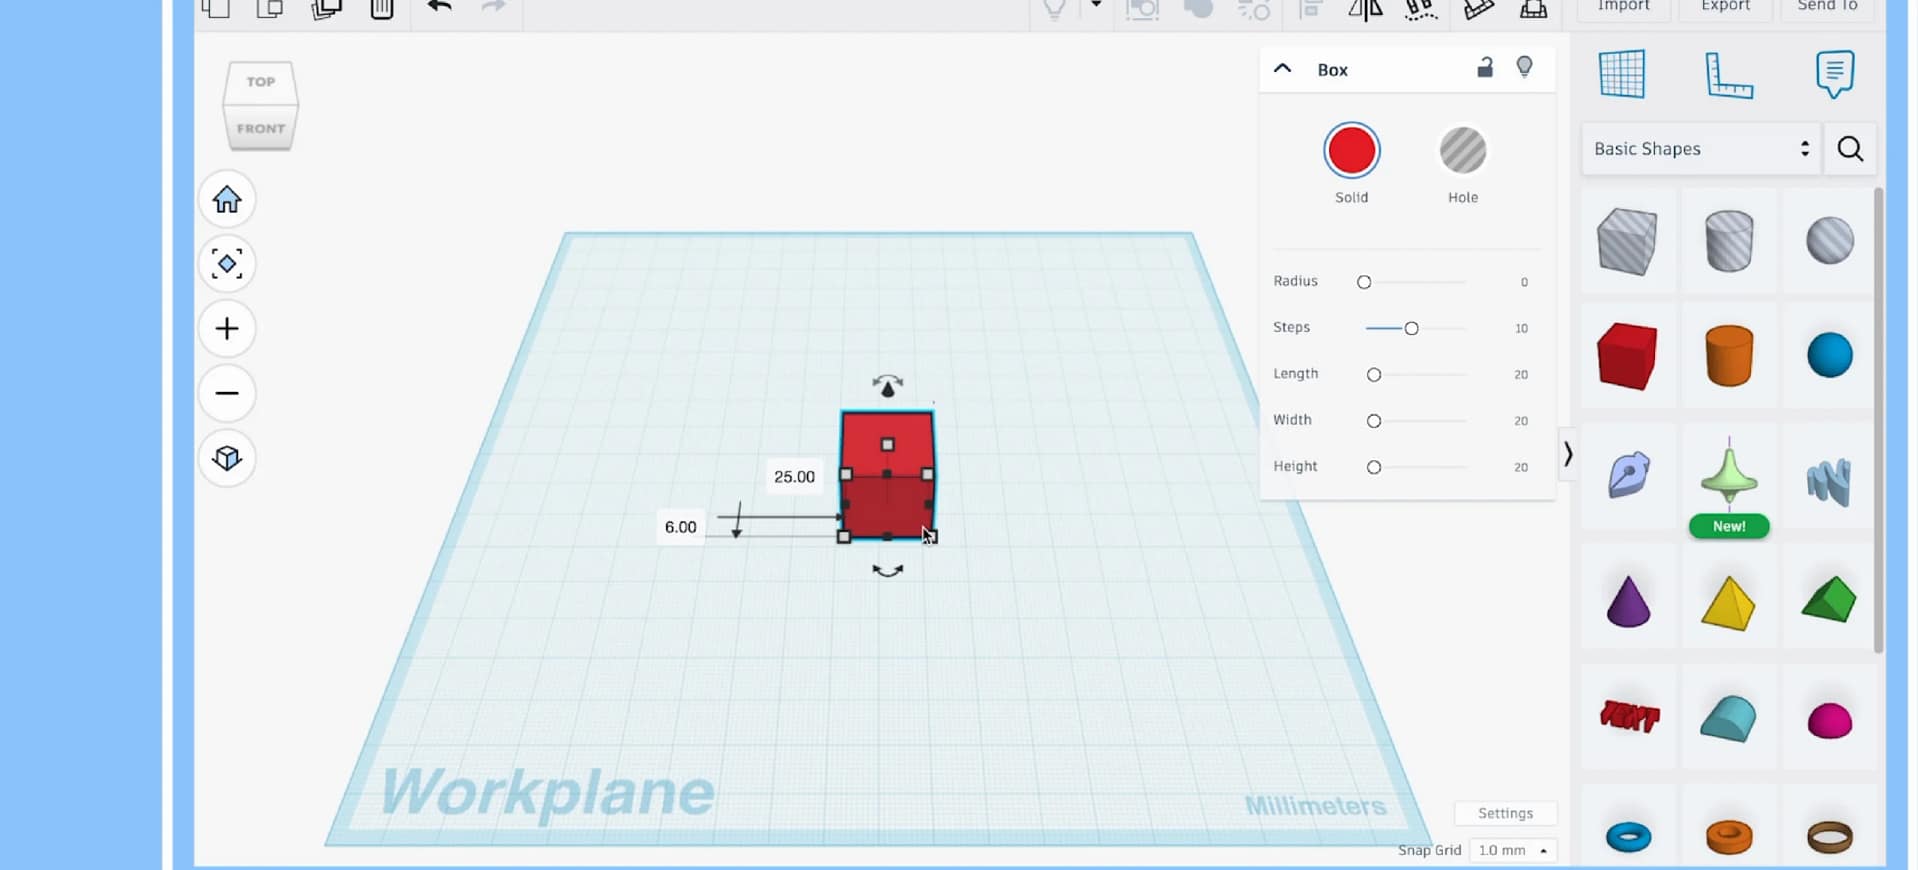Click the 25.00 dimension label
The width and height of the screenshot is (1918, 870).
[794, 477]
